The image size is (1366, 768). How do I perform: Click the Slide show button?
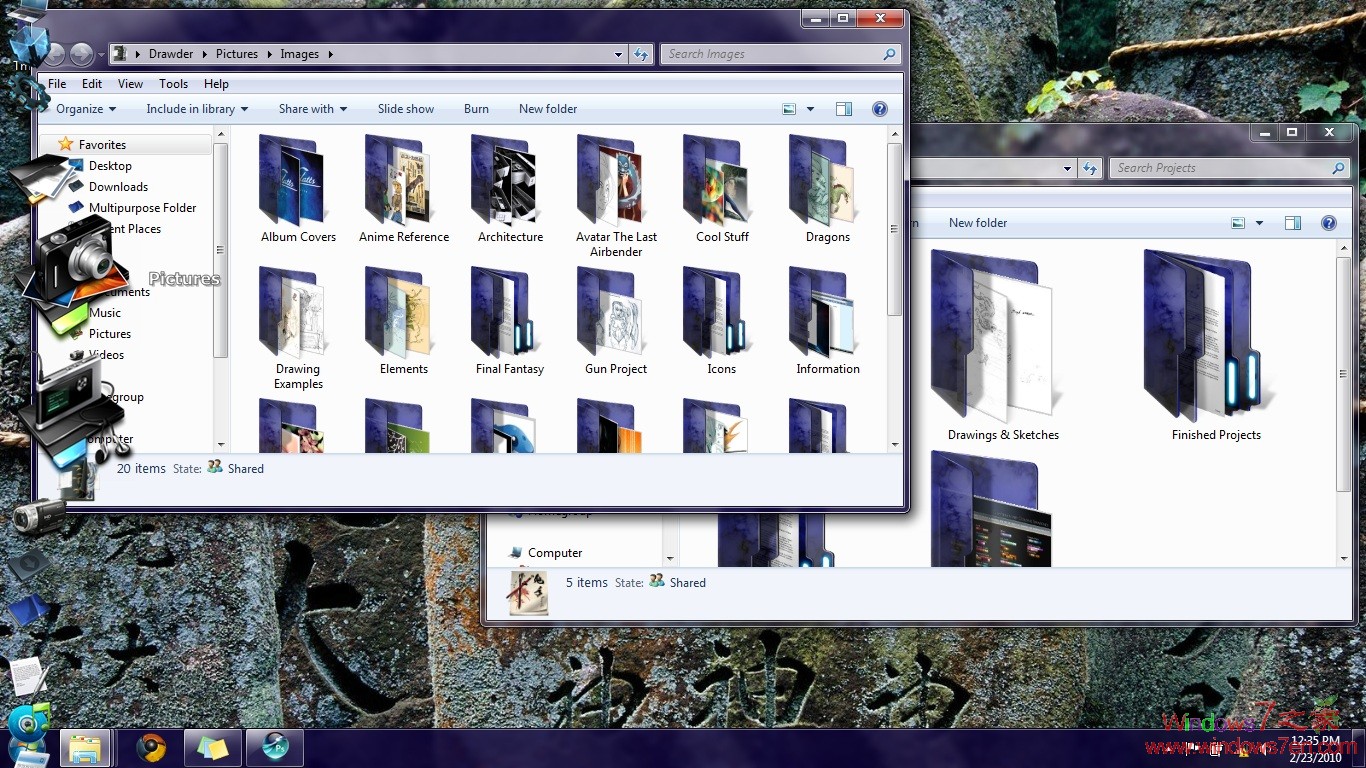pos(406,109)
